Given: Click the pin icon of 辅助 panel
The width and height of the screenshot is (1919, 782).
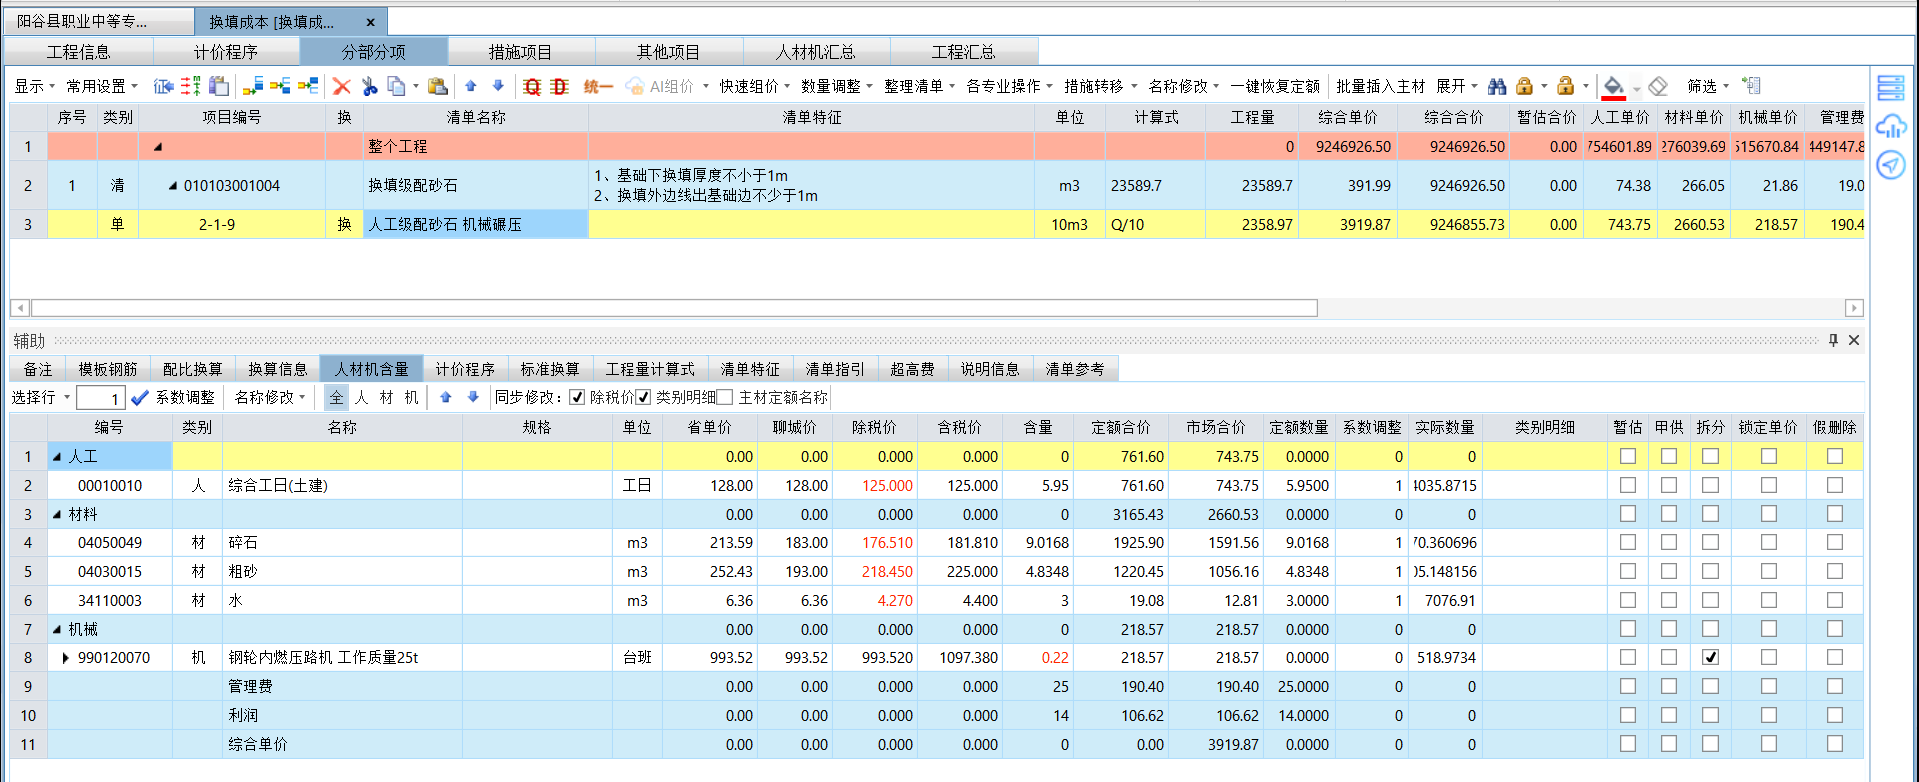Looking at the screenshot, I should pos(1833,341).
